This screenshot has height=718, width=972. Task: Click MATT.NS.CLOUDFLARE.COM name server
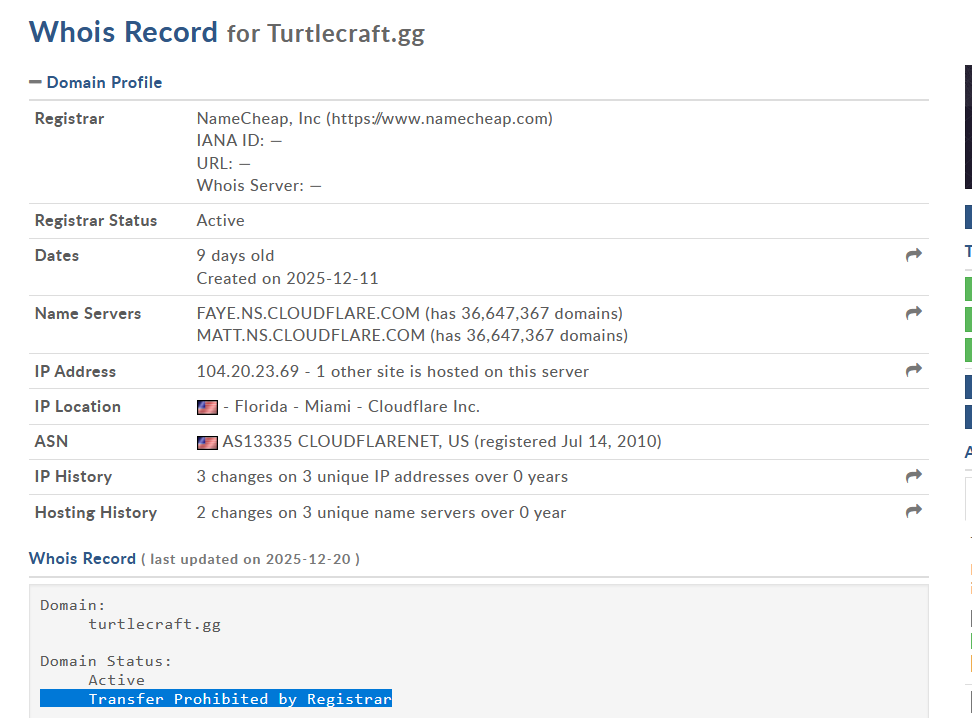311,335
